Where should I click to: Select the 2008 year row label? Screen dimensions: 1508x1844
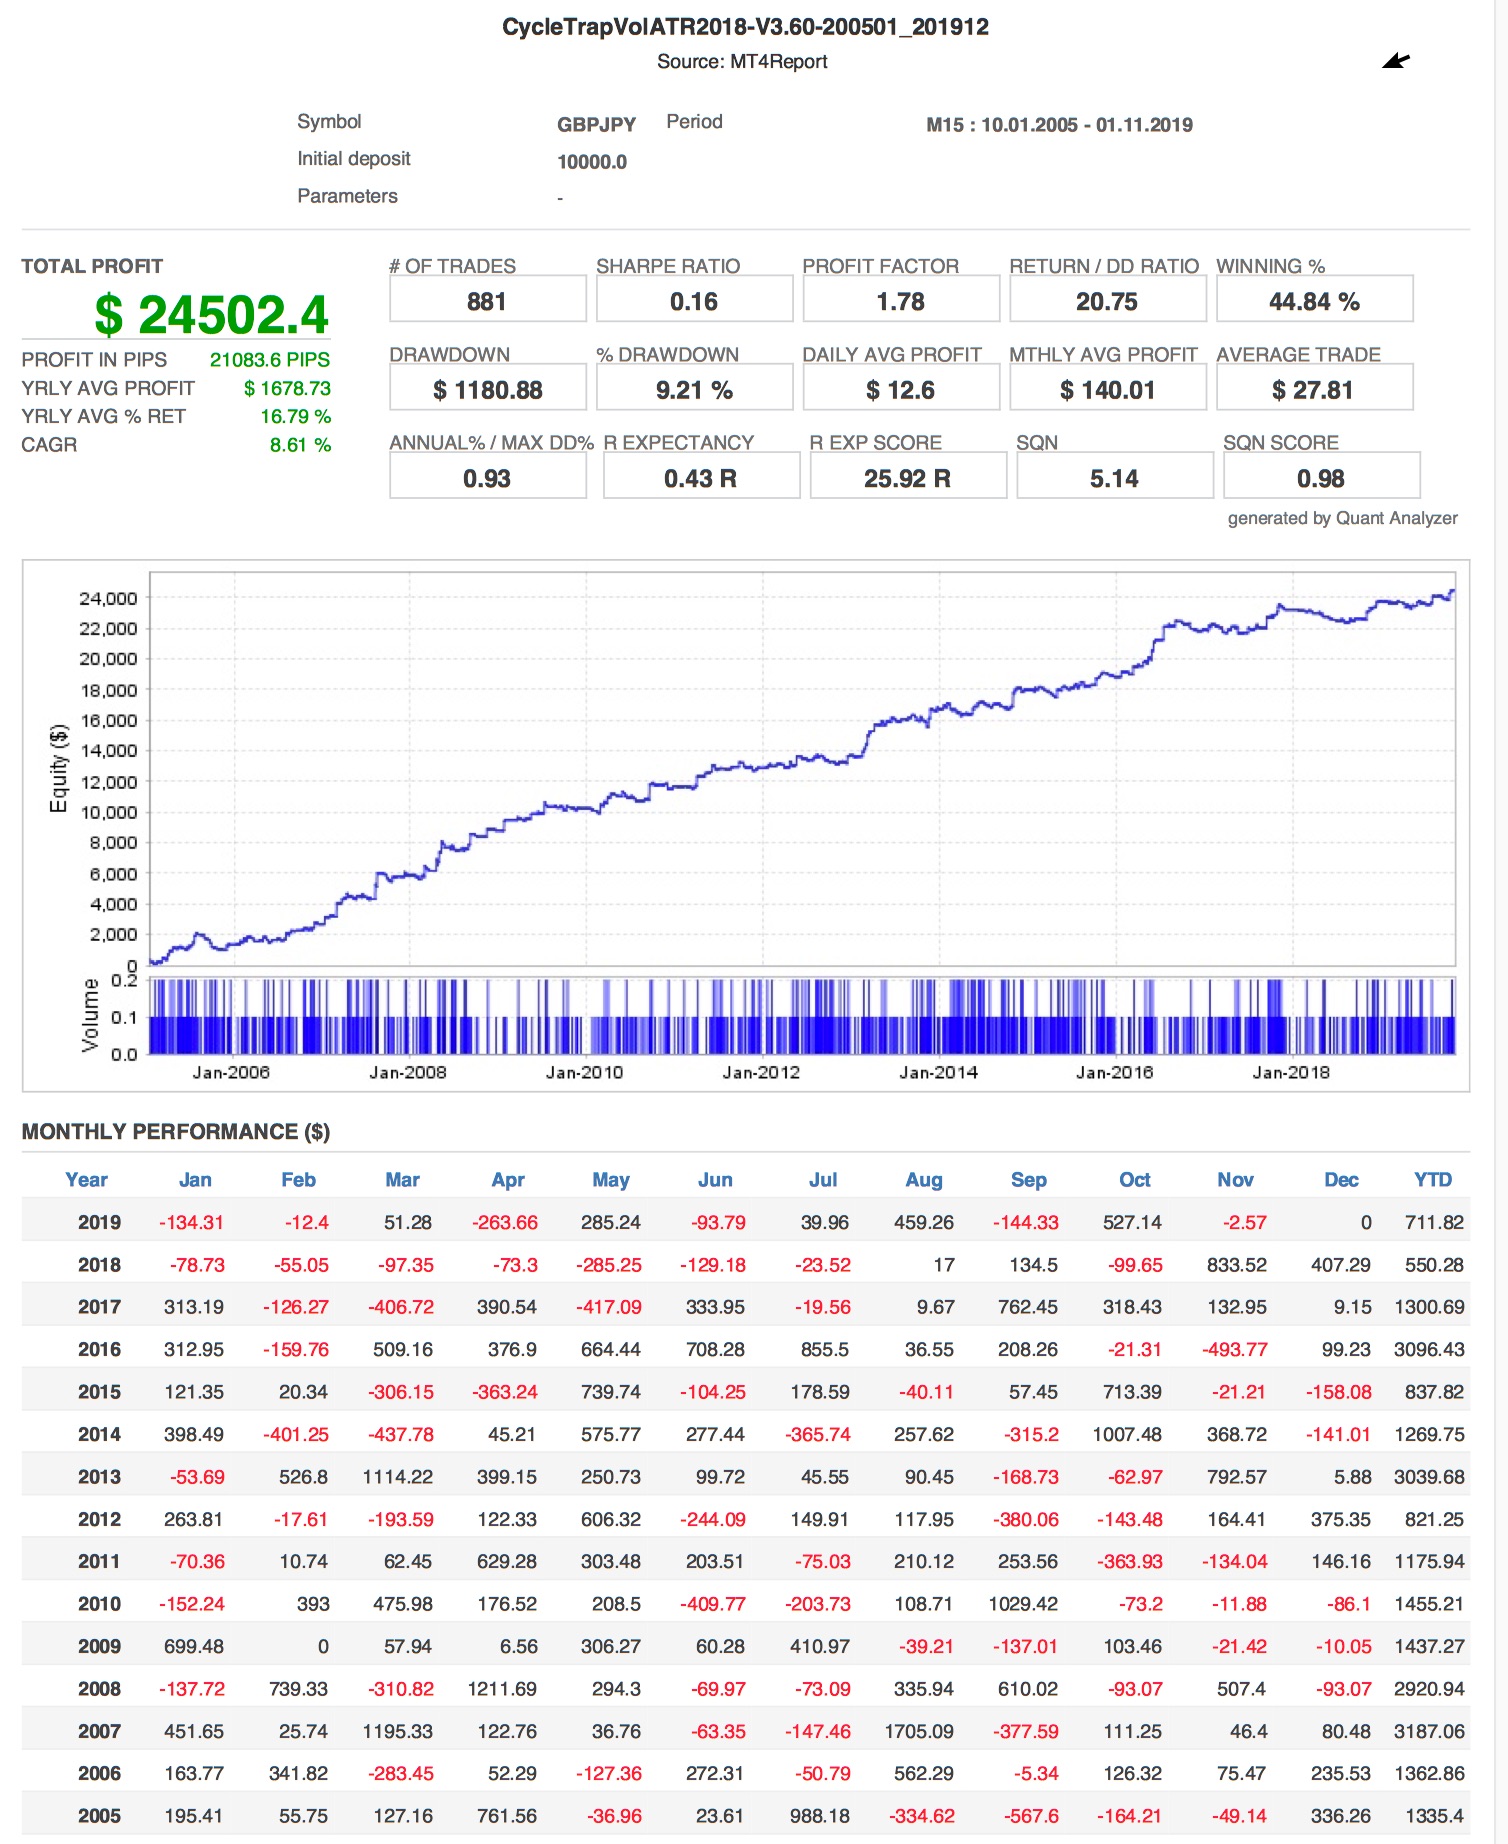(x=99, y=1688)
